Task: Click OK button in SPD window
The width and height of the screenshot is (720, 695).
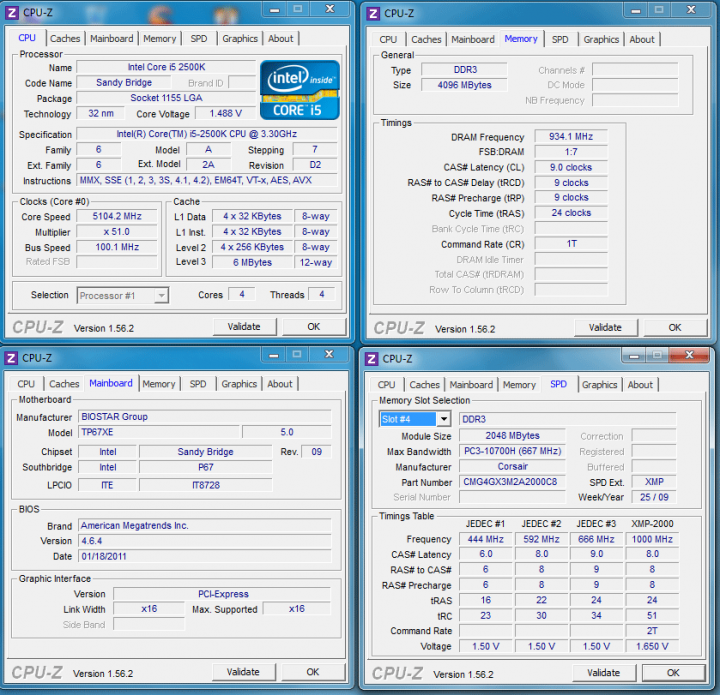Action: 673,673
